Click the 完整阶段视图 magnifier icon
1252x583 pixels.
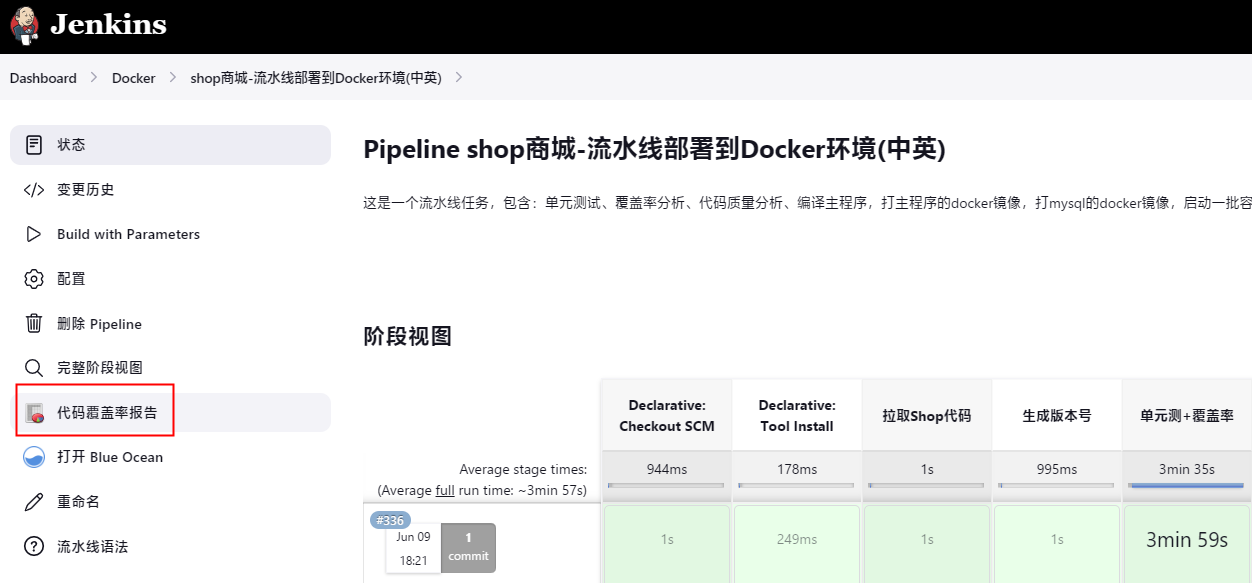click(x=34, y=368)
